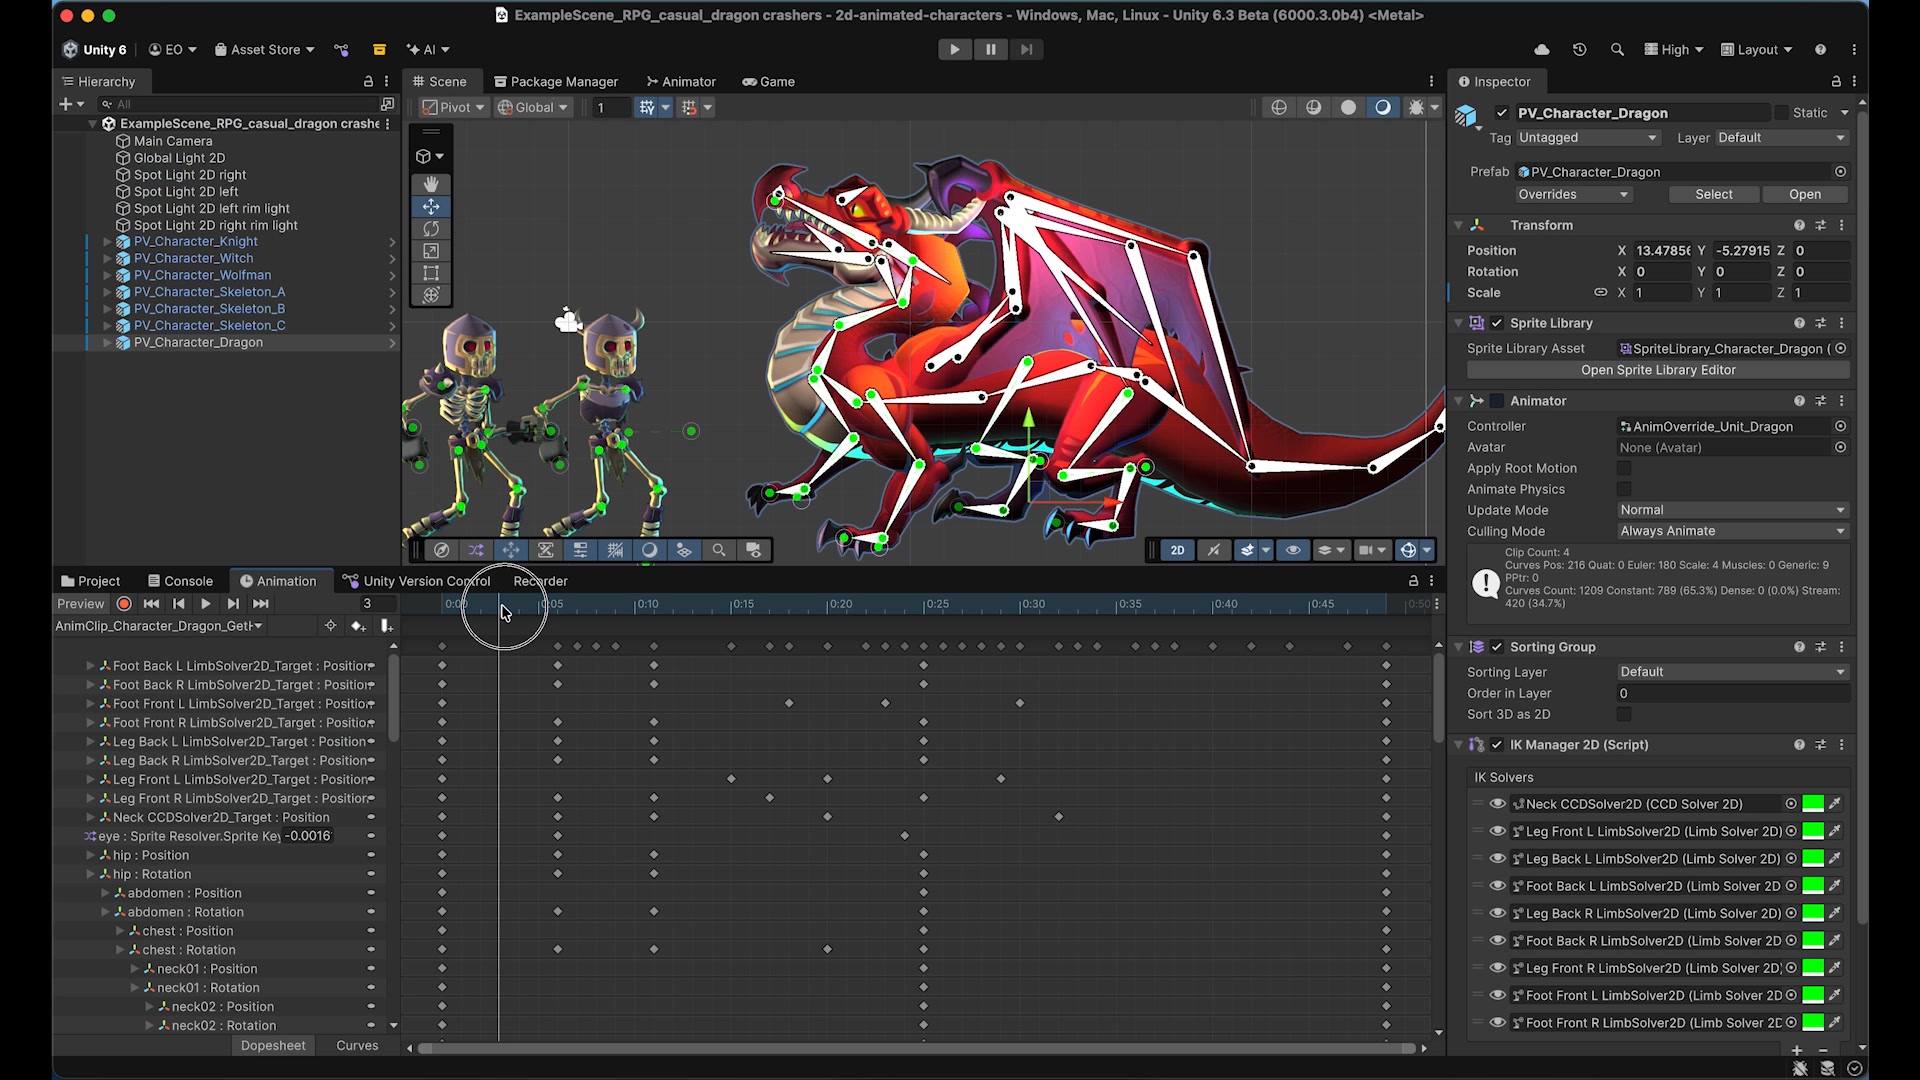1920x1080 pixels.
Task: Select the Hand view tool
Action: 431,184
